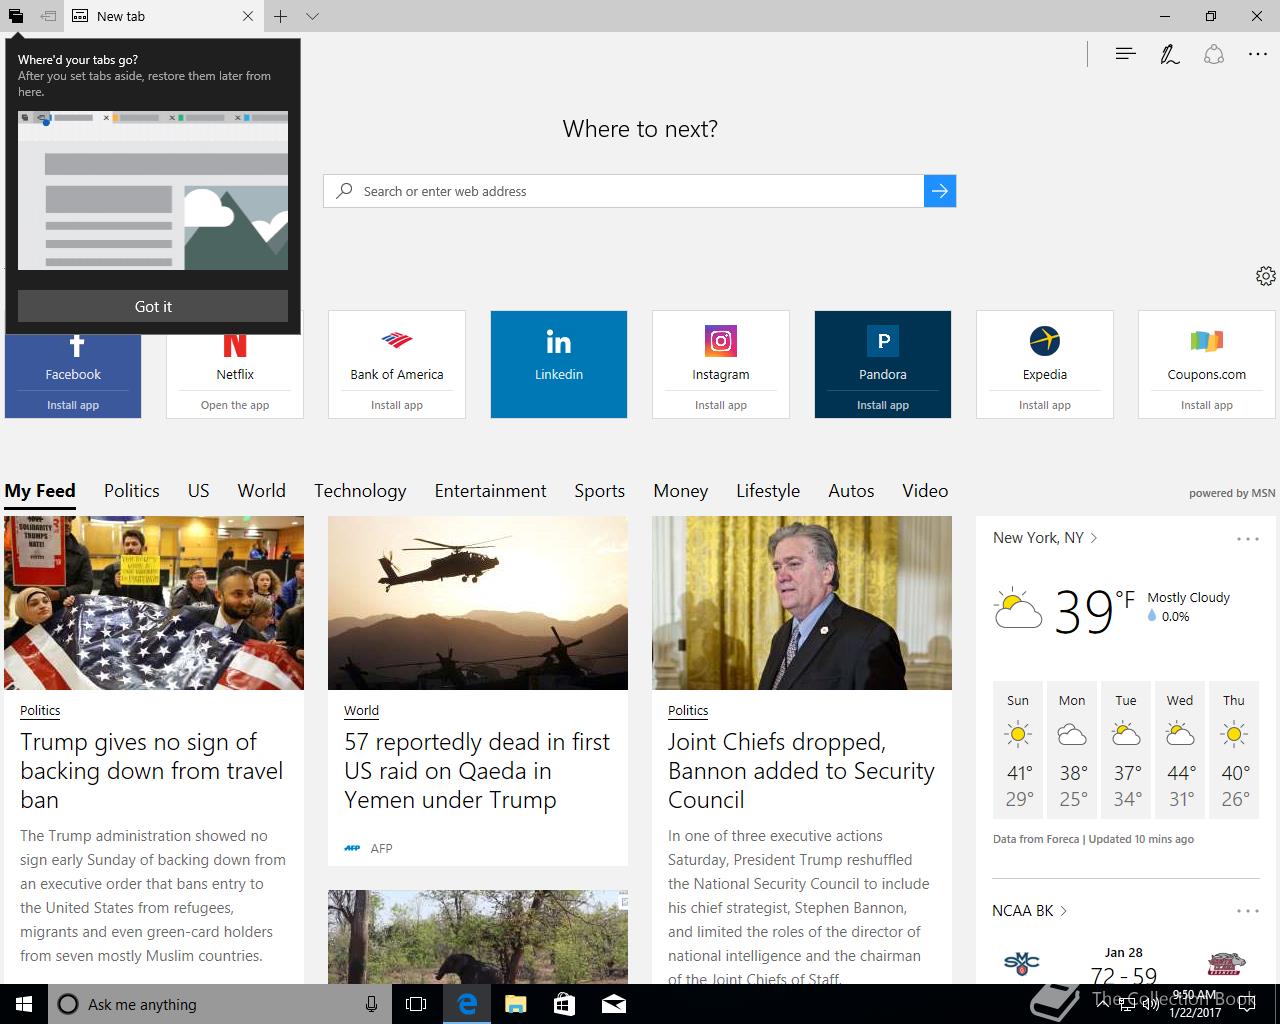Image resolution: width=1280 pixels, height=1024 pixels.
Task: Select the Sun forecast column
Action: click(x=1018, y=752)
